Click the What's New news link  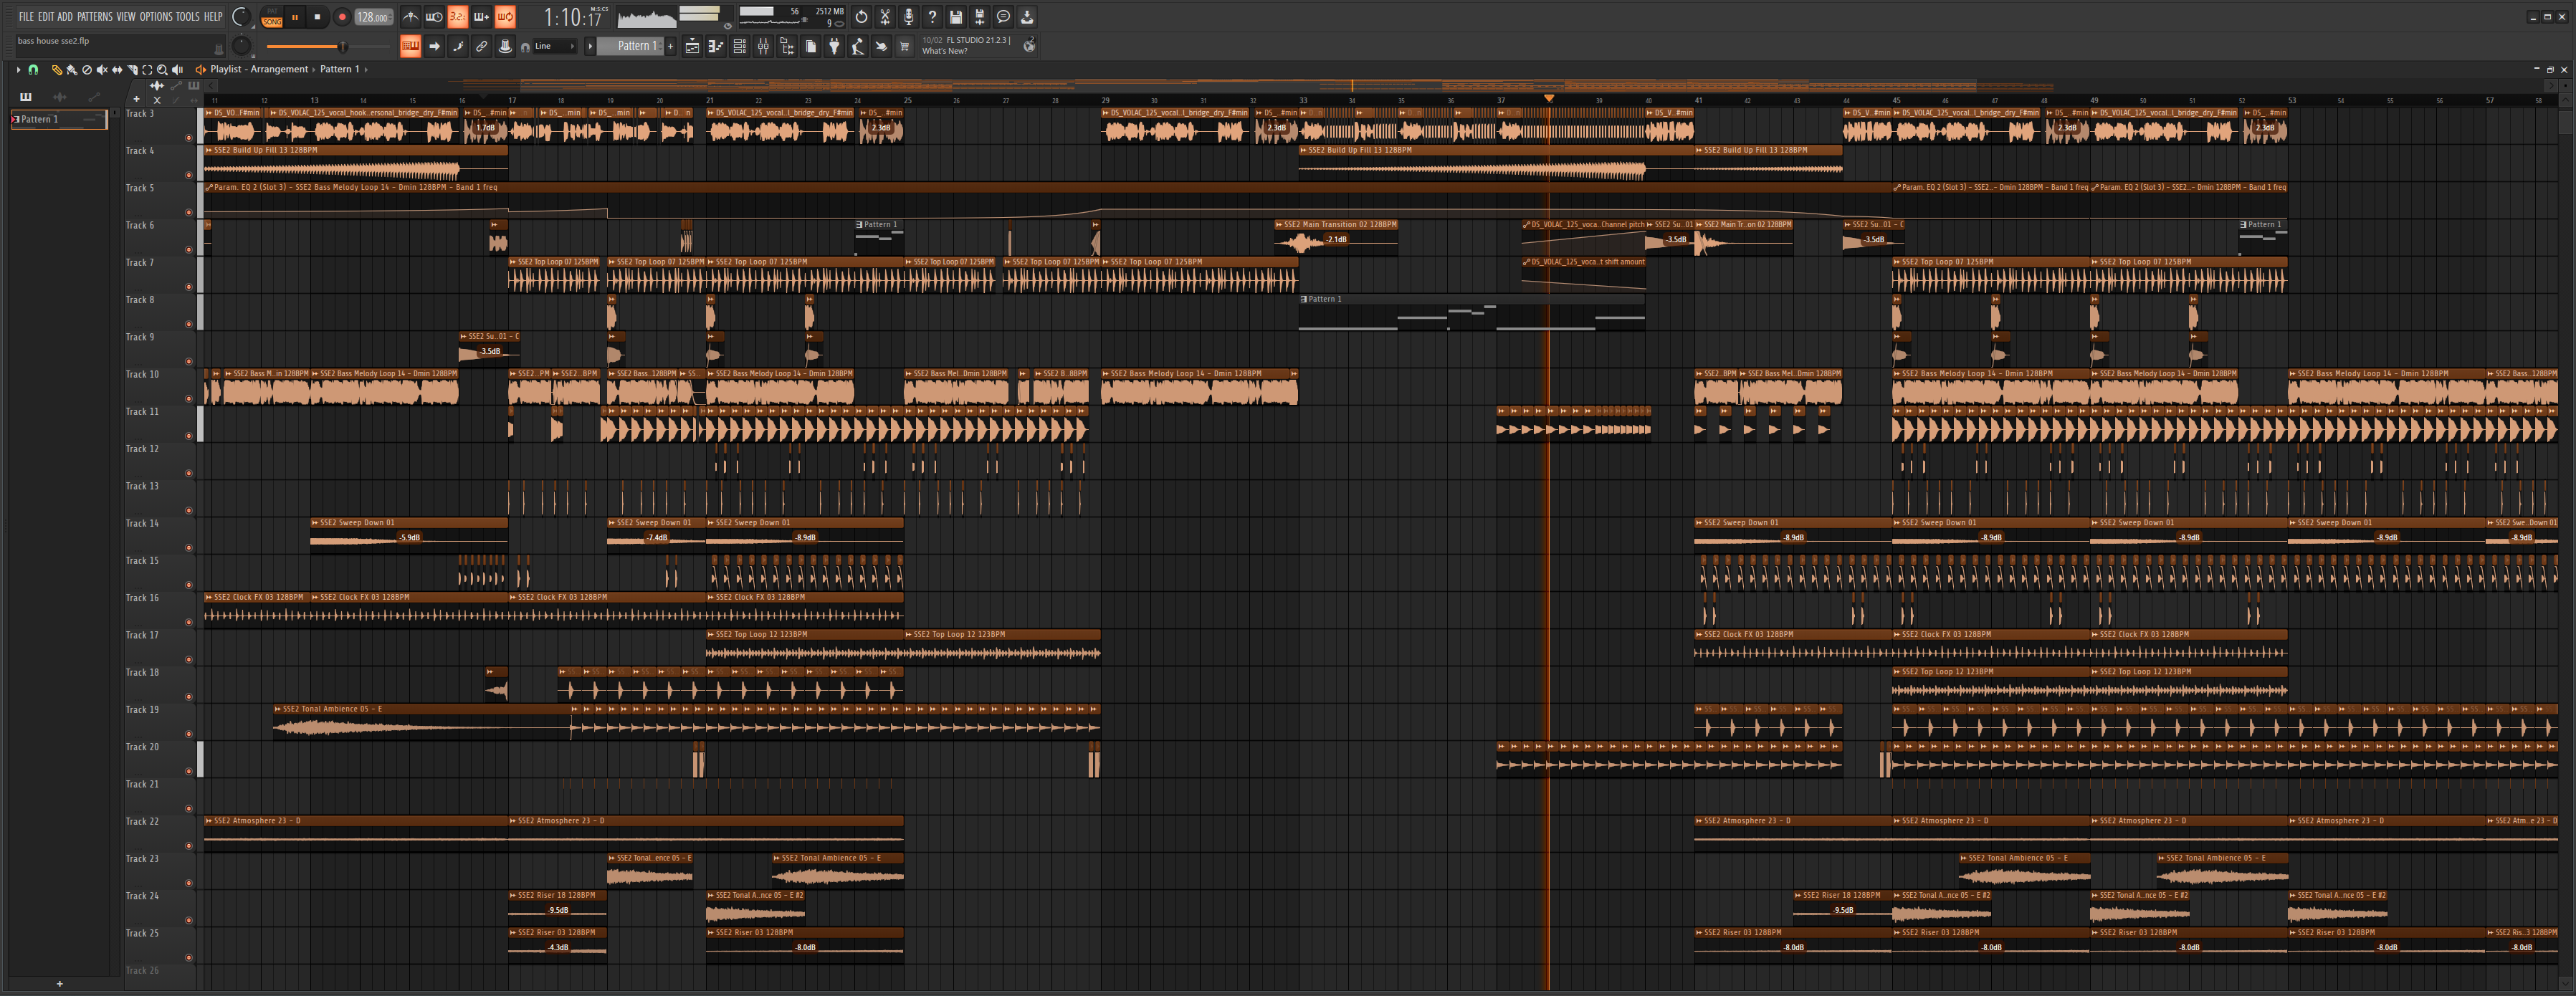[x=944, y=51]
